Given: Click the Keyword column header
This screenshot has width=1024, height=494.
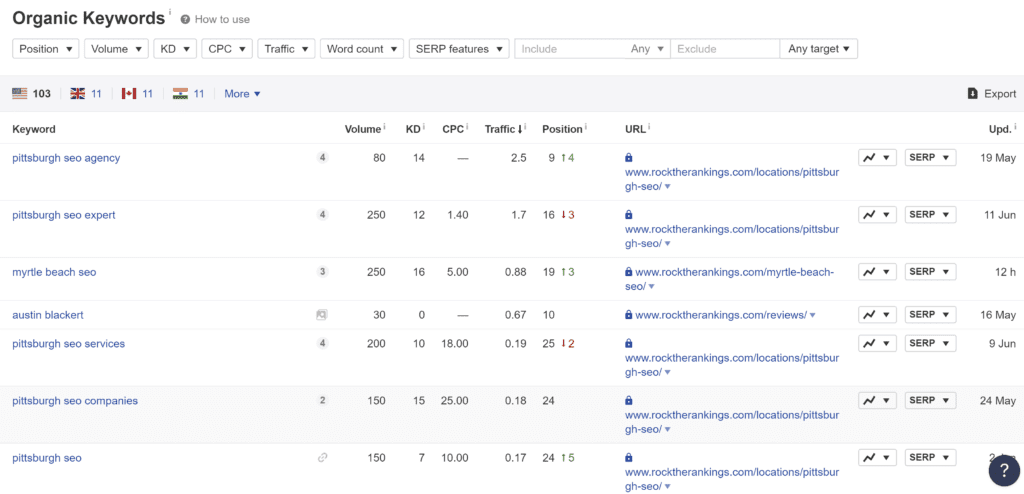Looking at the screenshot, I should tap(34, 129).
